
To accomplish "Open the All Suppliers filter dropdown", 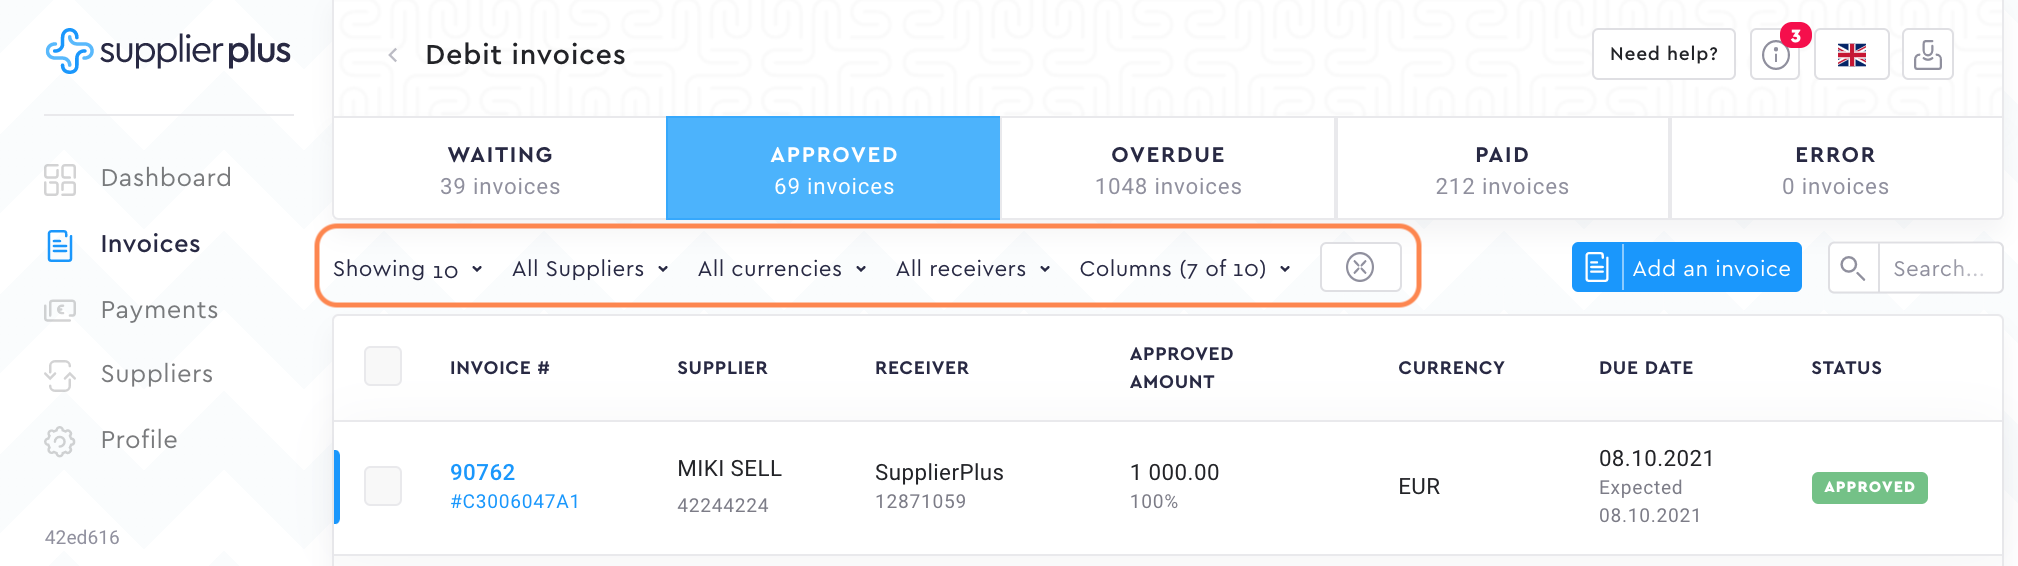I will click(x=590, y=269).
